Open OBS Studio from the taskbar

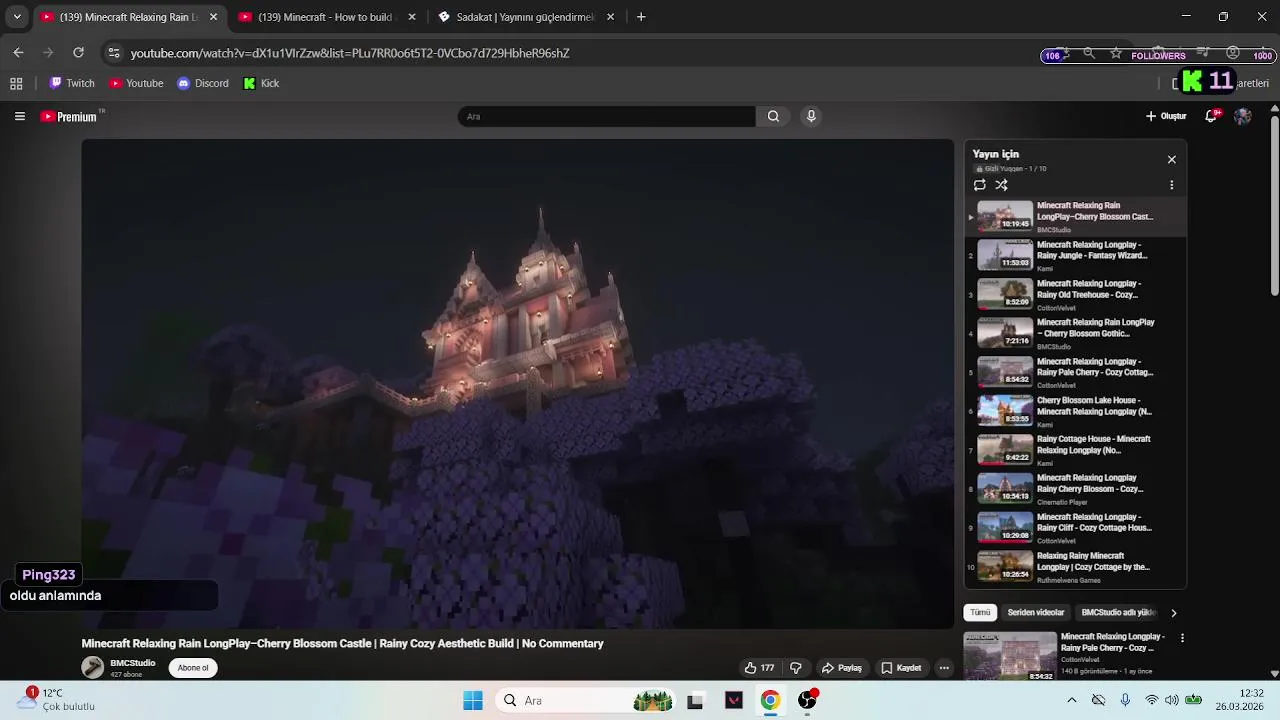pyautogui.click(x=807, y=701)
